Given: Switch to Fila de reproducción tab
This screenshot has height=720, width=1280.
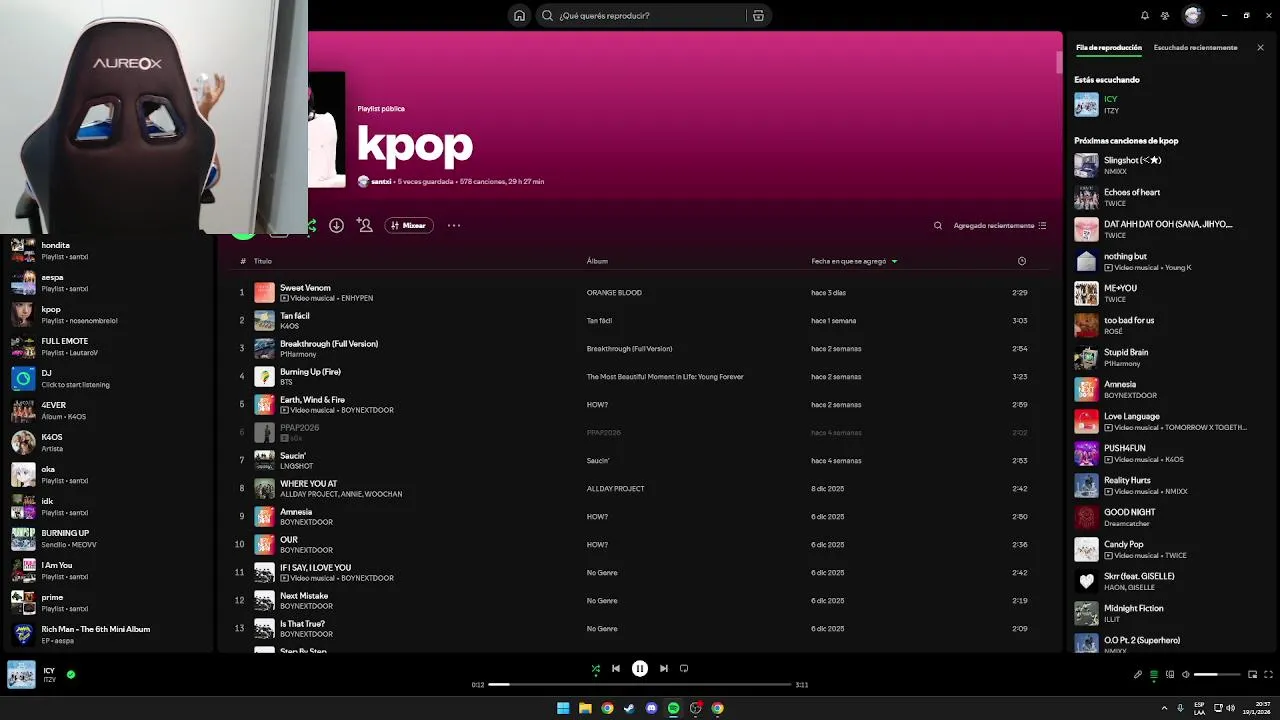Looking at the screenshot, I should (x=1108, y=47).
